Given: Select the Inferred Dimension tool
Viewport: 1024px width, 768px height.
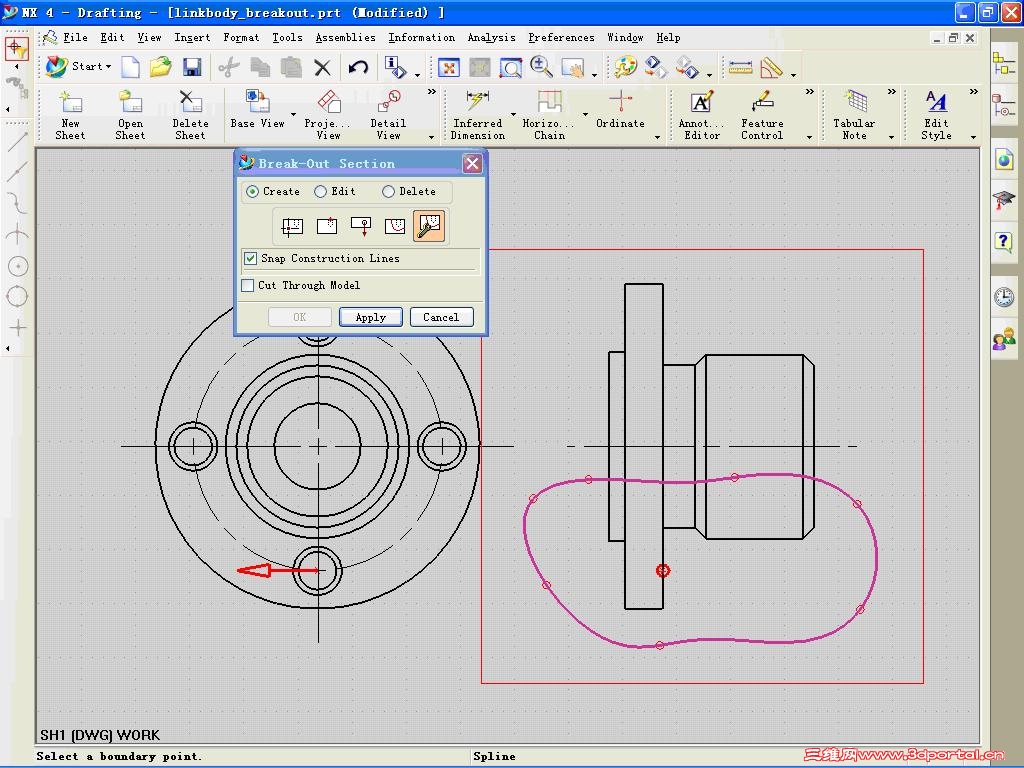Looking at the screenshot, I should point(478,116).
